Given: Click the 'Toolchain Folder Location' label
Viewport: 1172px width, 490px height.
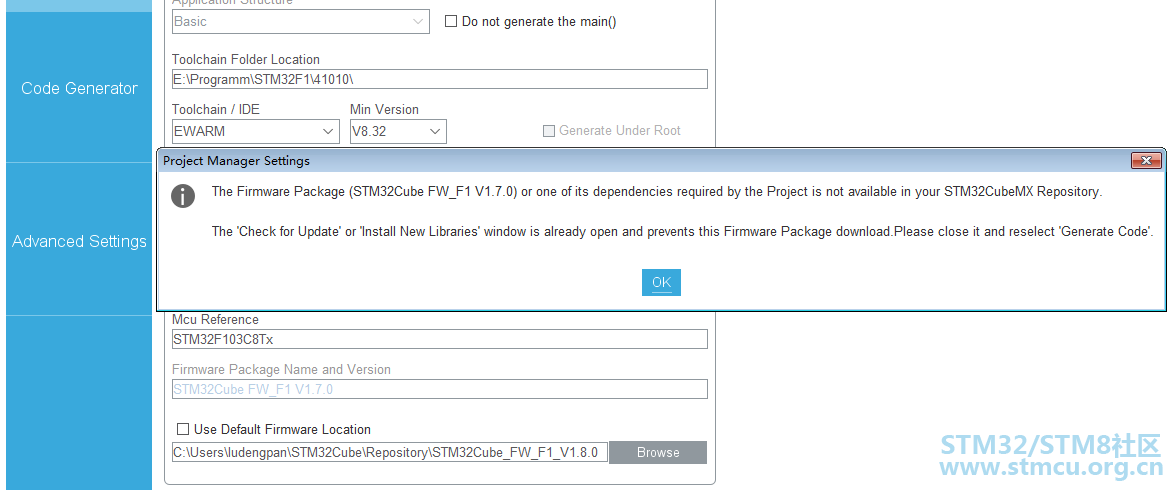Looking at the screenshot, I should pyautogui.click(x=246, y=60).
